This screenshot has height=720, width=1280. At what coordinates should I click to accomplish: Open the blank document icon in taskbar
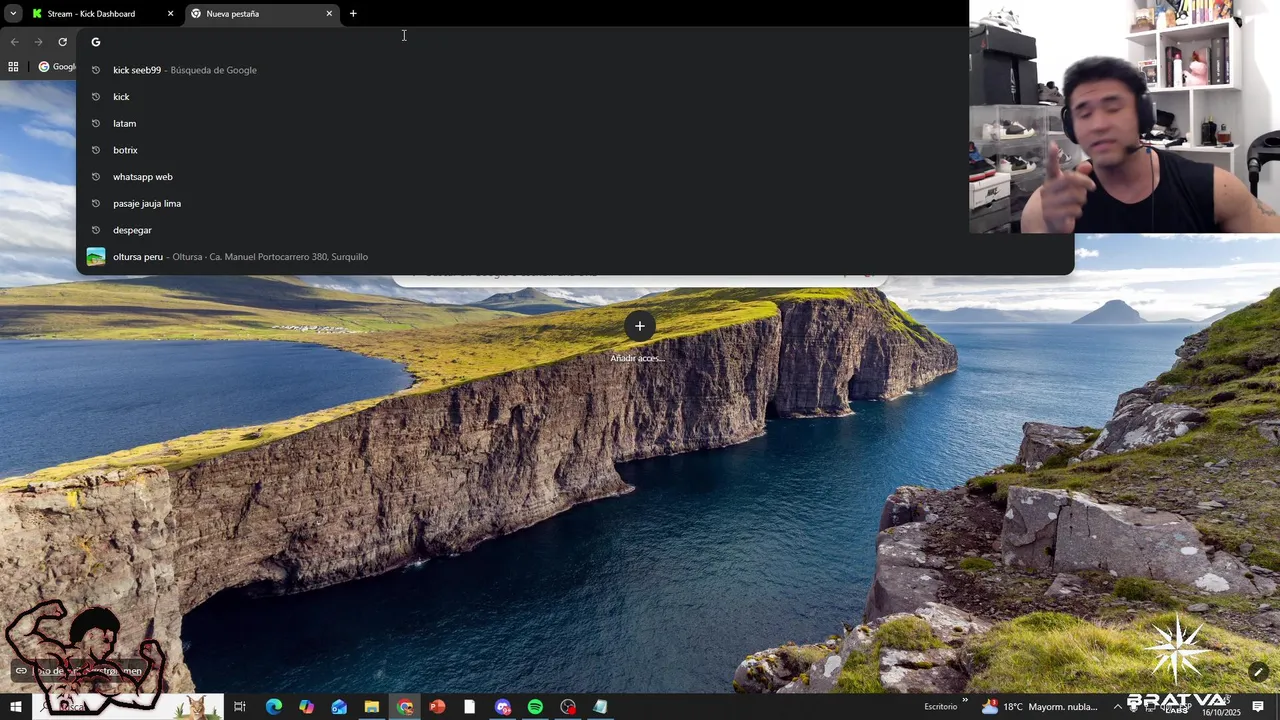point(470,707)
